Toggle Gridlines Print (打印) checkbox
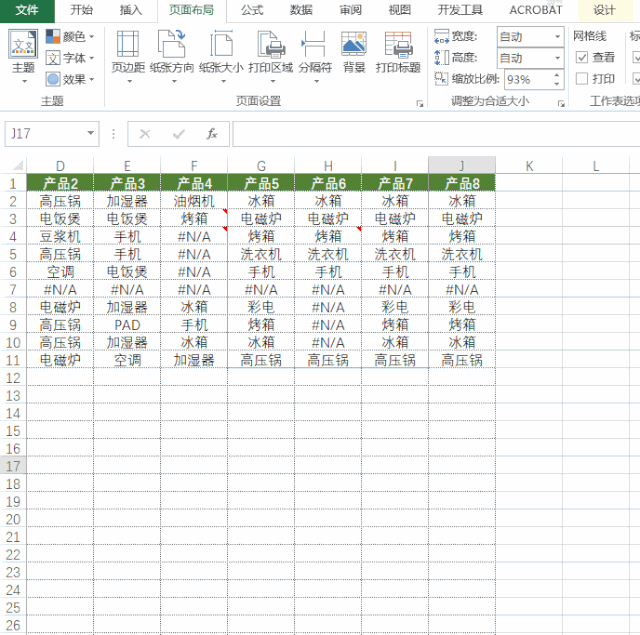The width and height of the screenshot is (640, 635). pyautogui.click(x=582, y=78)
